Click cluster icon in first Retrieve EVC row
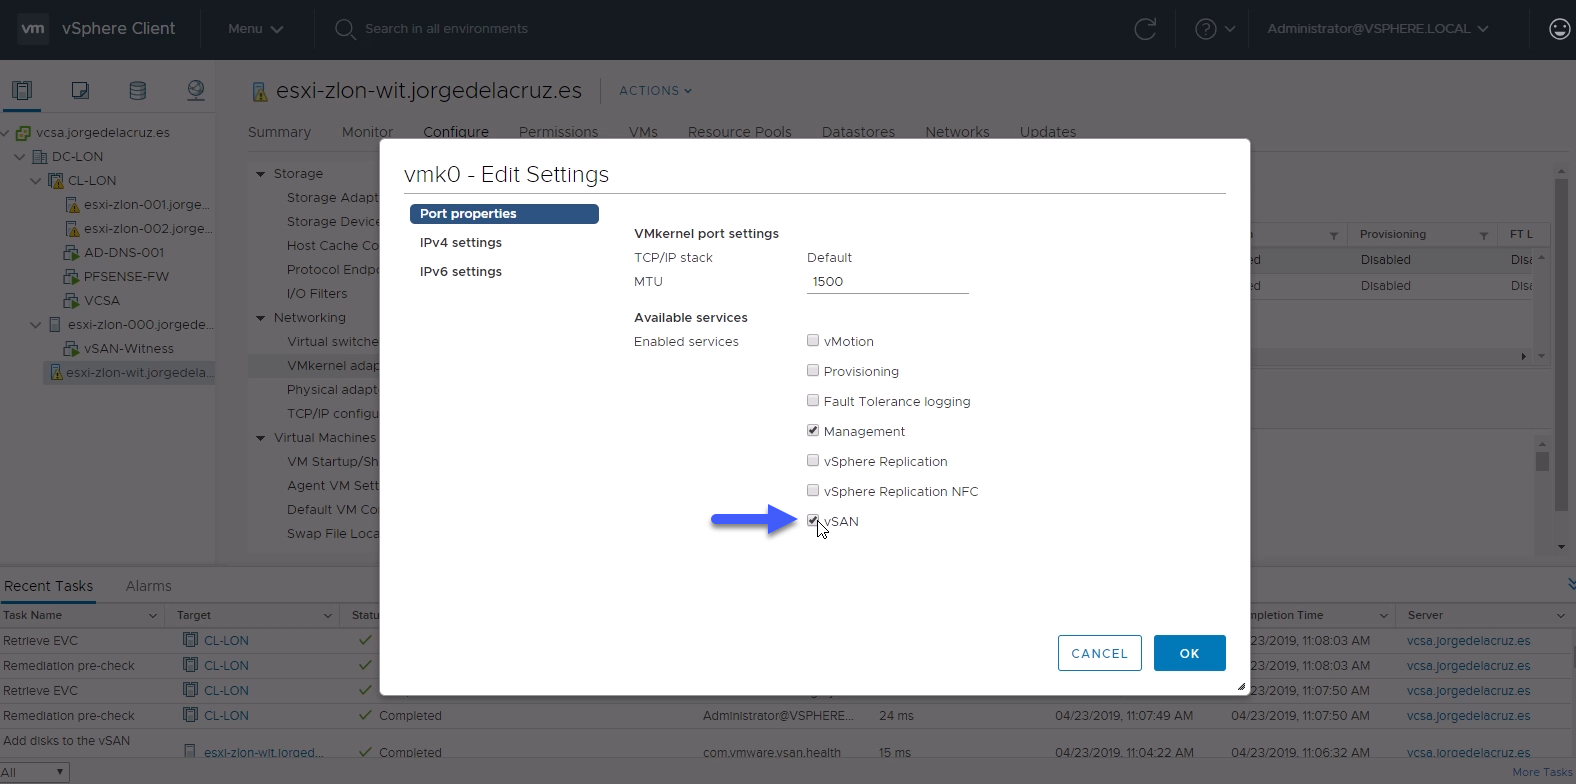 pyautogui.click(x=190, y=640)
